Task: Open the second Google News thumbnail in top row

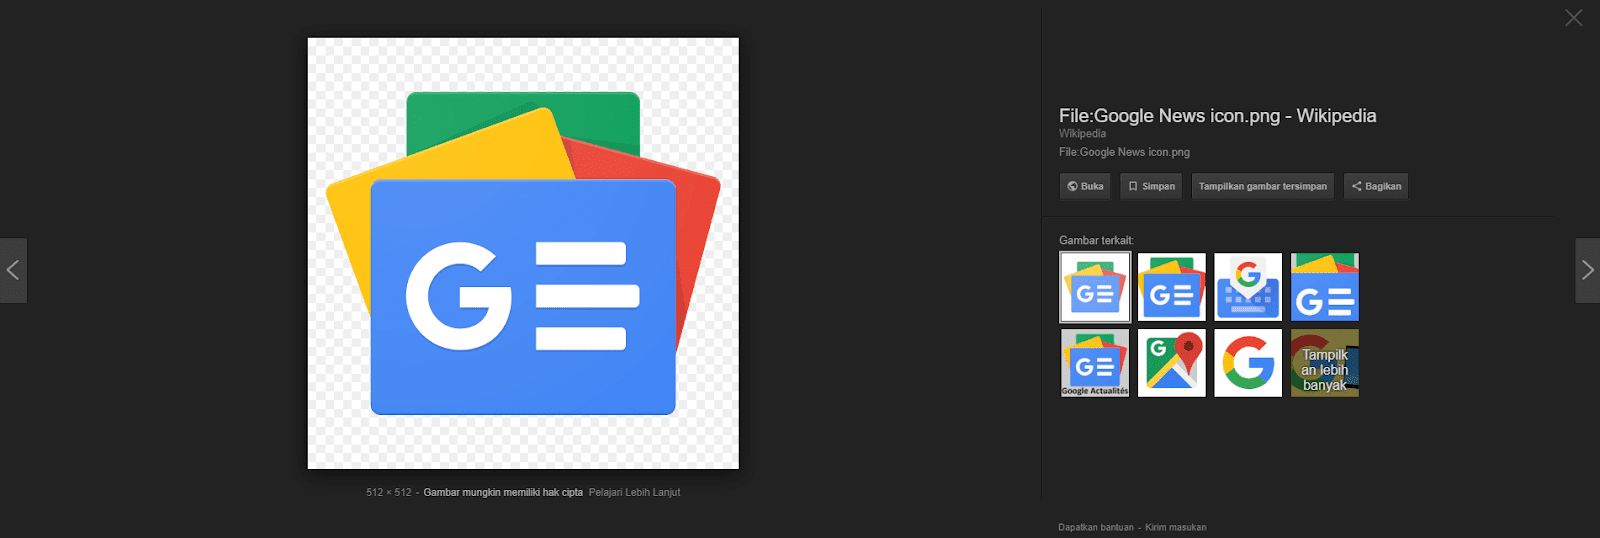Action: (1172, 287)
